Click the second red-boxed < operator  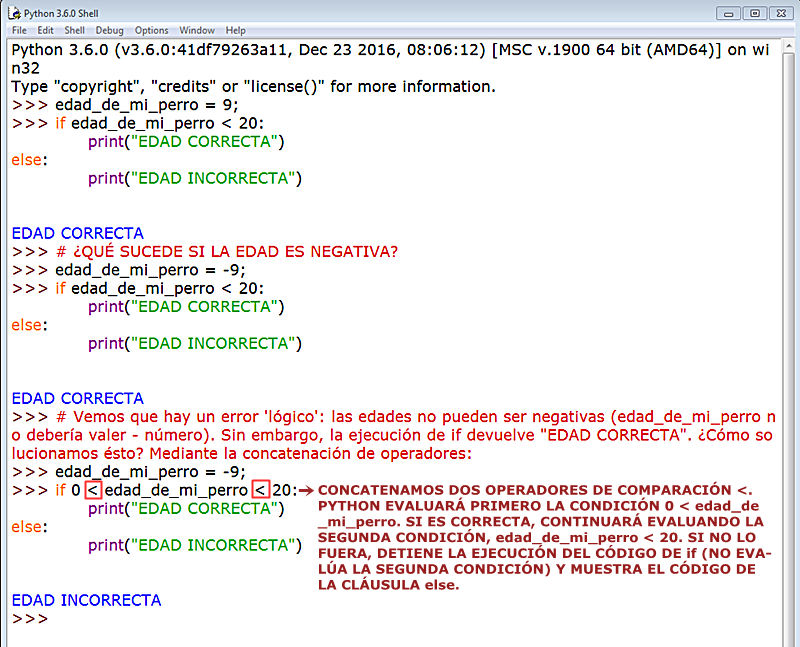click(x=257, y=490)
